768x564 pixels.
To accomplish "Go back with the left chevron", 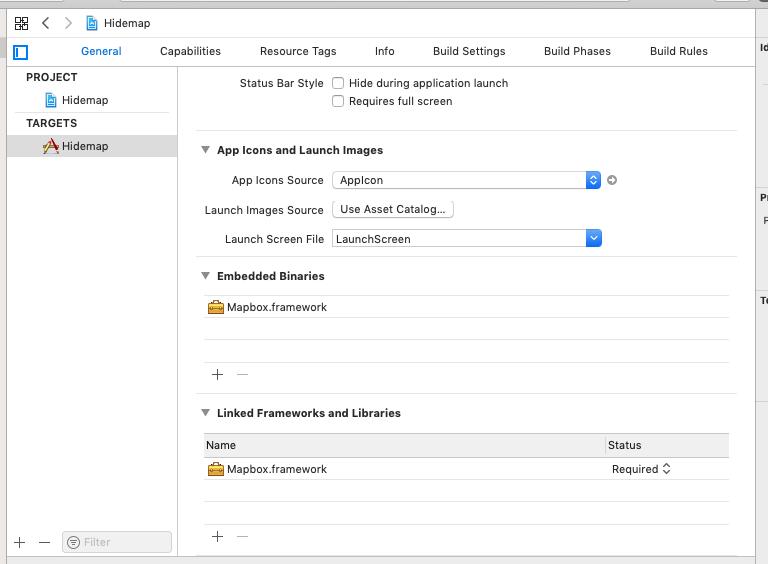I will click(46, 23).
